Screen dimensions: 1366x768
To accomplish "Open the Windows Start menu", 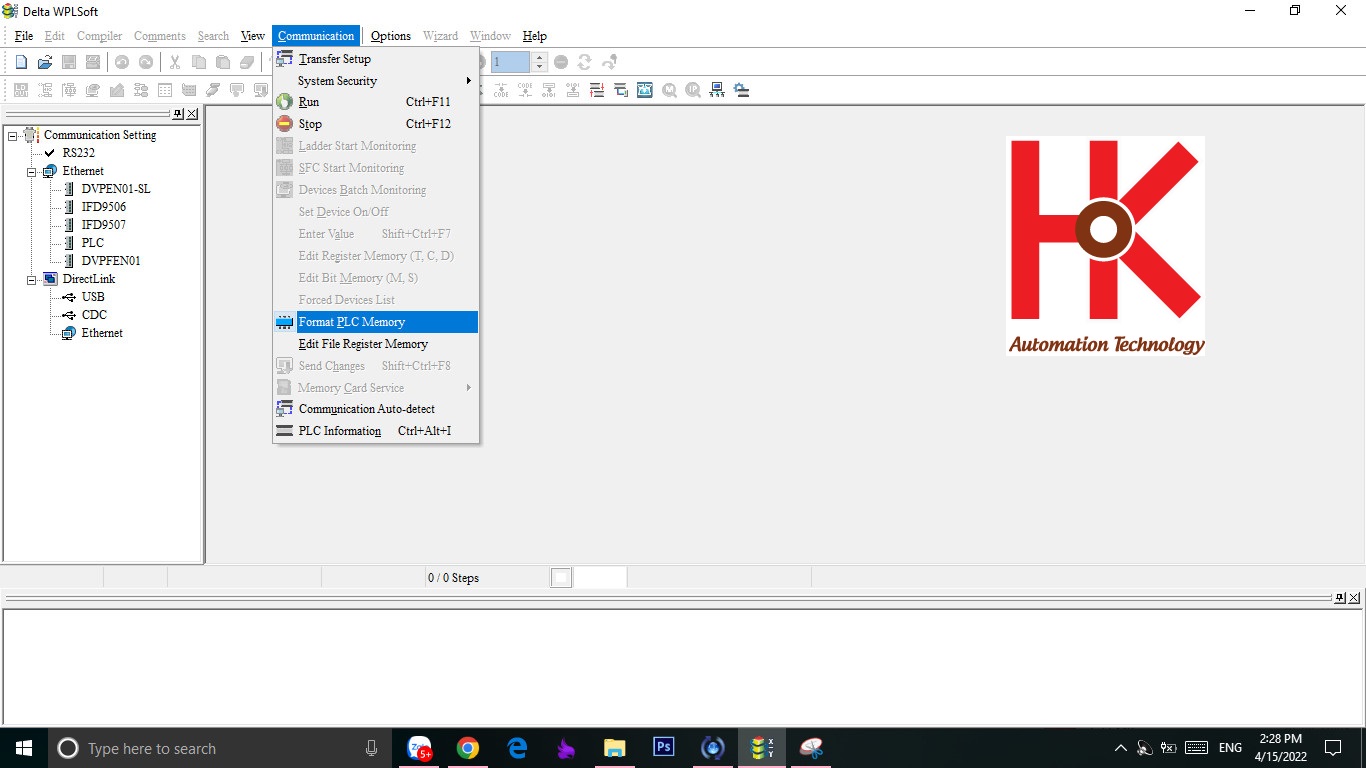I will (24, 748).
